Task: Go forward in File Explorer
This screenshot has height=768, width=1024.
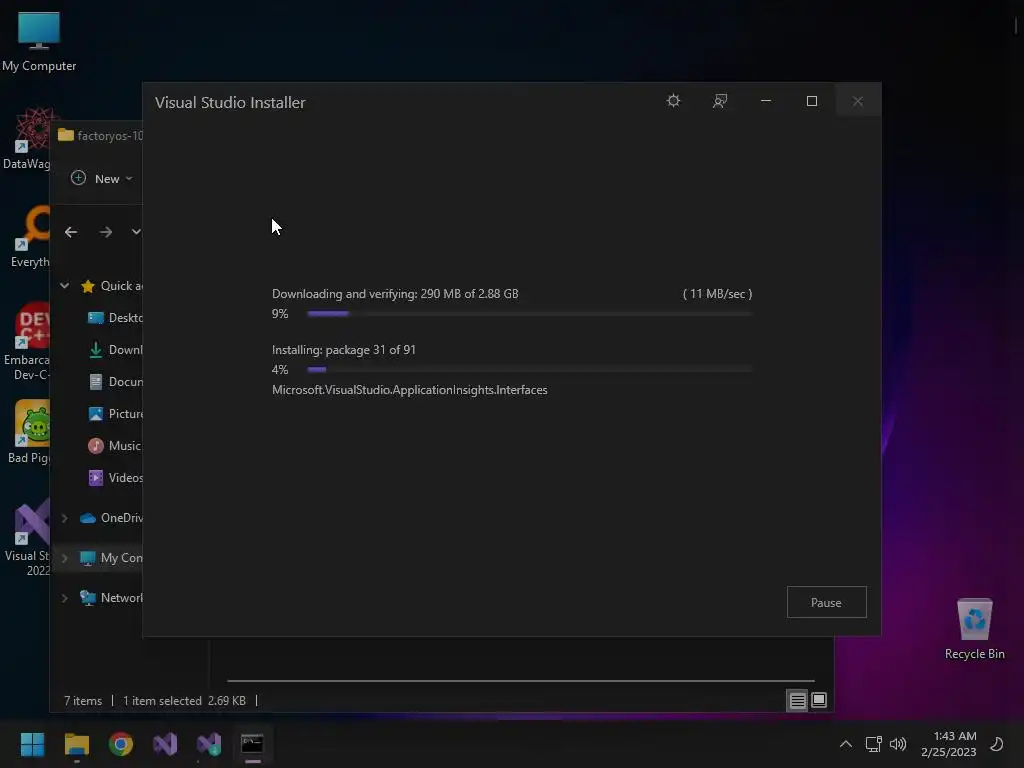Action: [106, 232]
